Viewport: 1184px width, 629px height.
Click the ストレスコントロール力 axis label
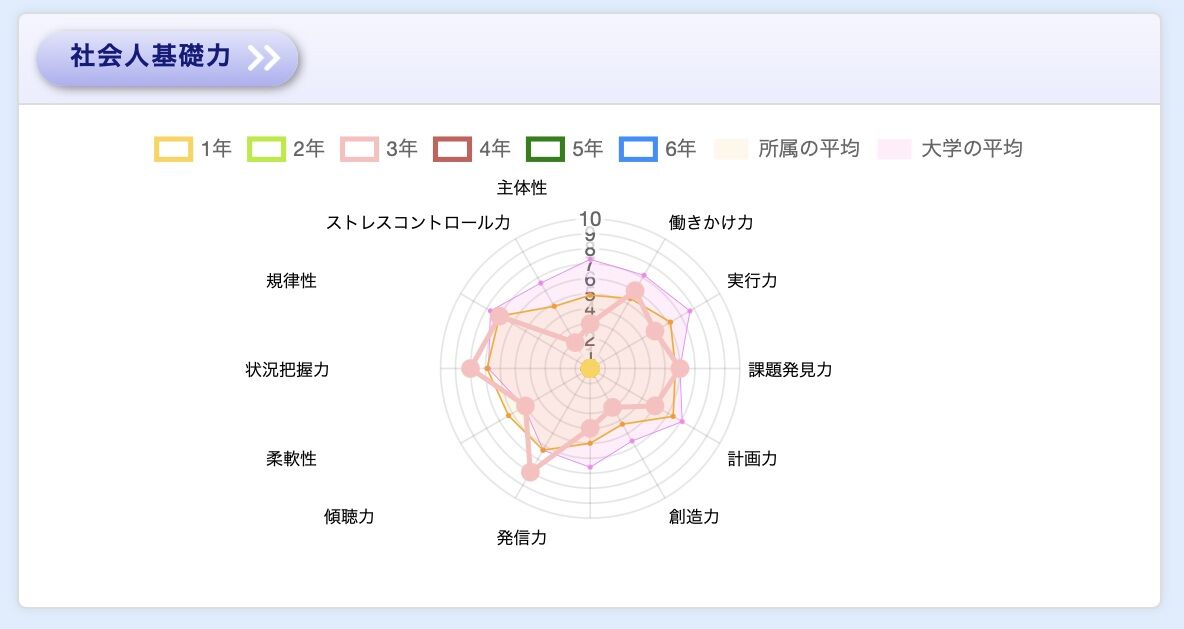pyautogui.click(x=418, y=222)
